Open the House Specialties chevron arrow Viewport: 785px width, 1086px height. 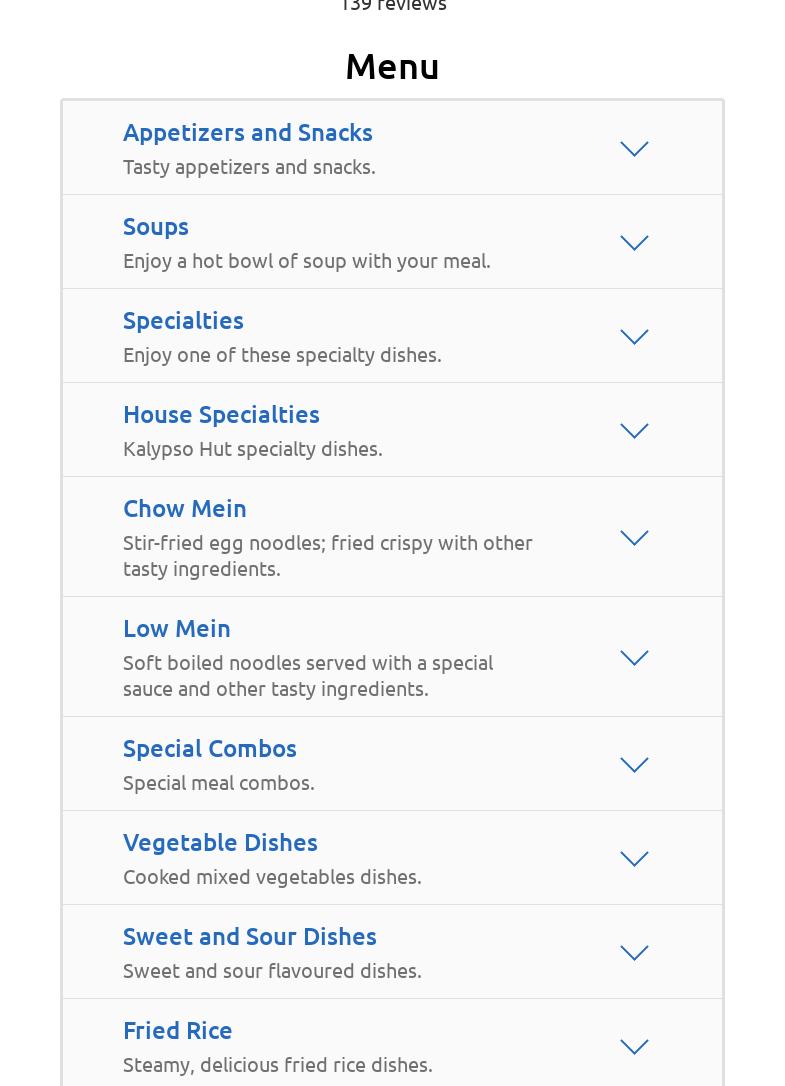tap(634, 430)
